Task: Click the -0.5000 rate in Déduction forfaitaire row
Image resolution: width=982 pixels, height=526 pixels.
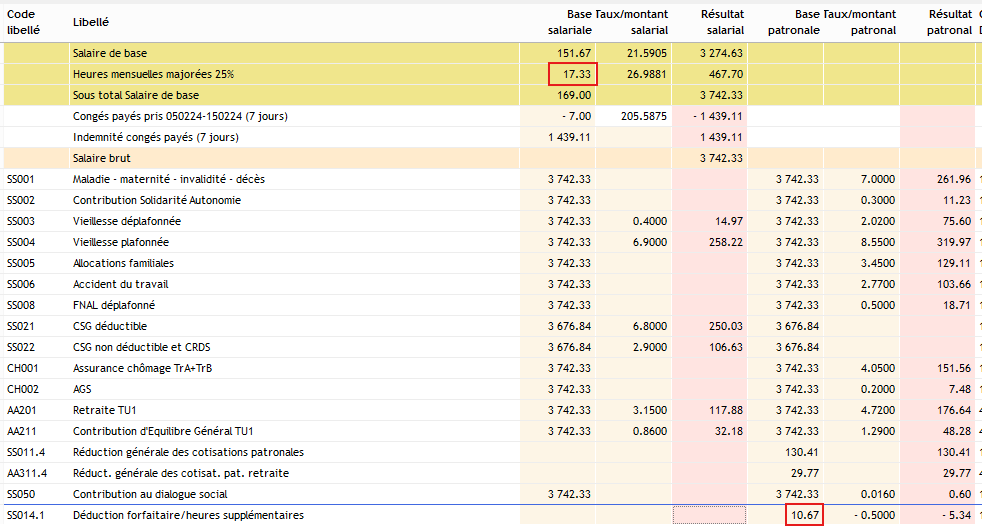Action: [874, 515]
